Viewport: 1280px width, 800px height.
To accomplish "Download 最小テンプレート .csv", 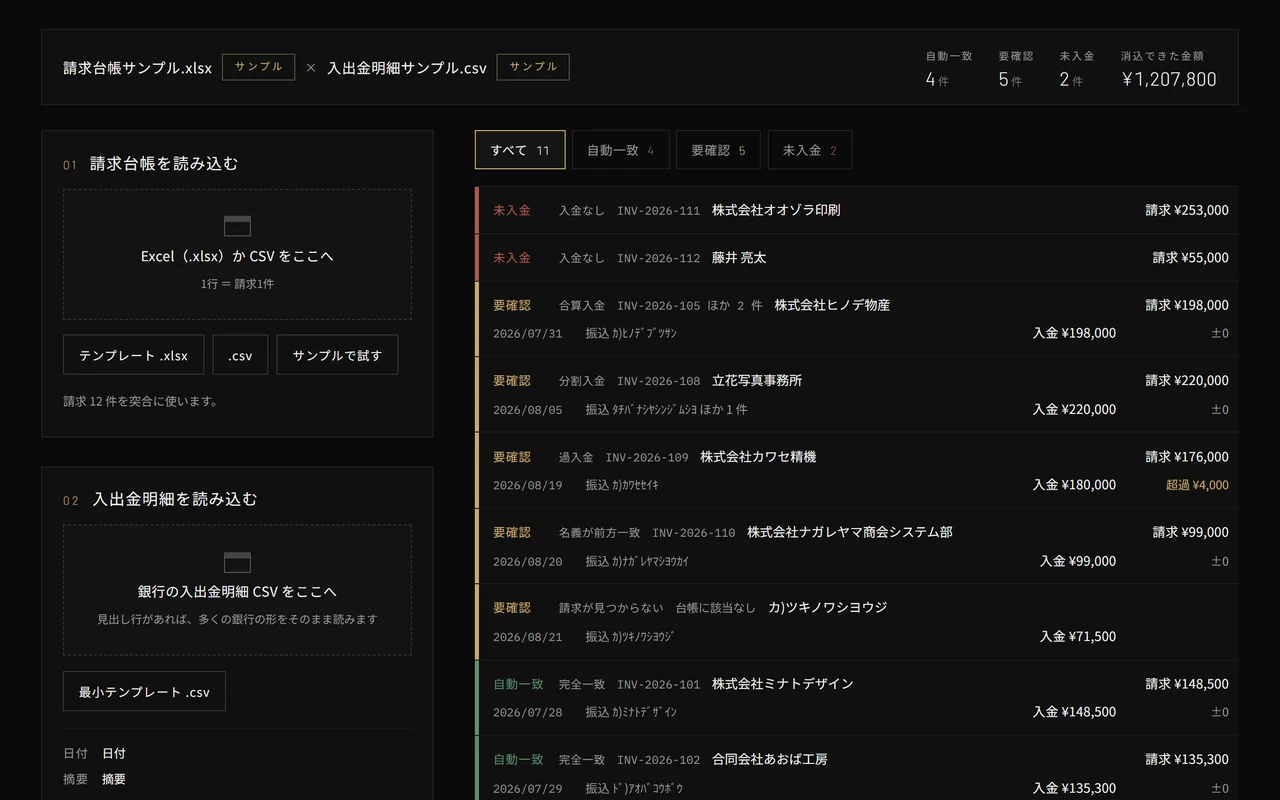I will (144, 691).
